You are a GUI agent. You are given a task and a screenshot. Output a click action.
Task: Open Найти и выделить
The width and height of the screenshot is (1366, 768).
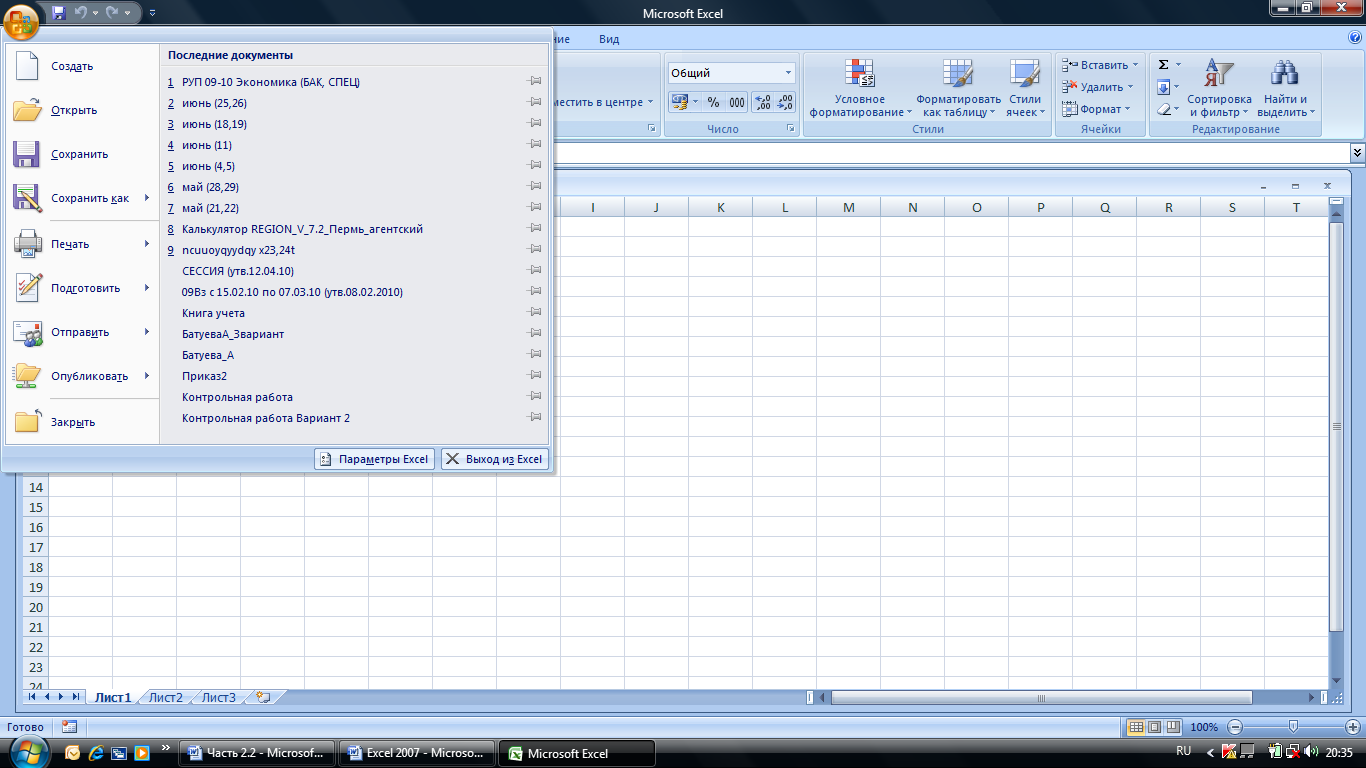point(1285,88)
